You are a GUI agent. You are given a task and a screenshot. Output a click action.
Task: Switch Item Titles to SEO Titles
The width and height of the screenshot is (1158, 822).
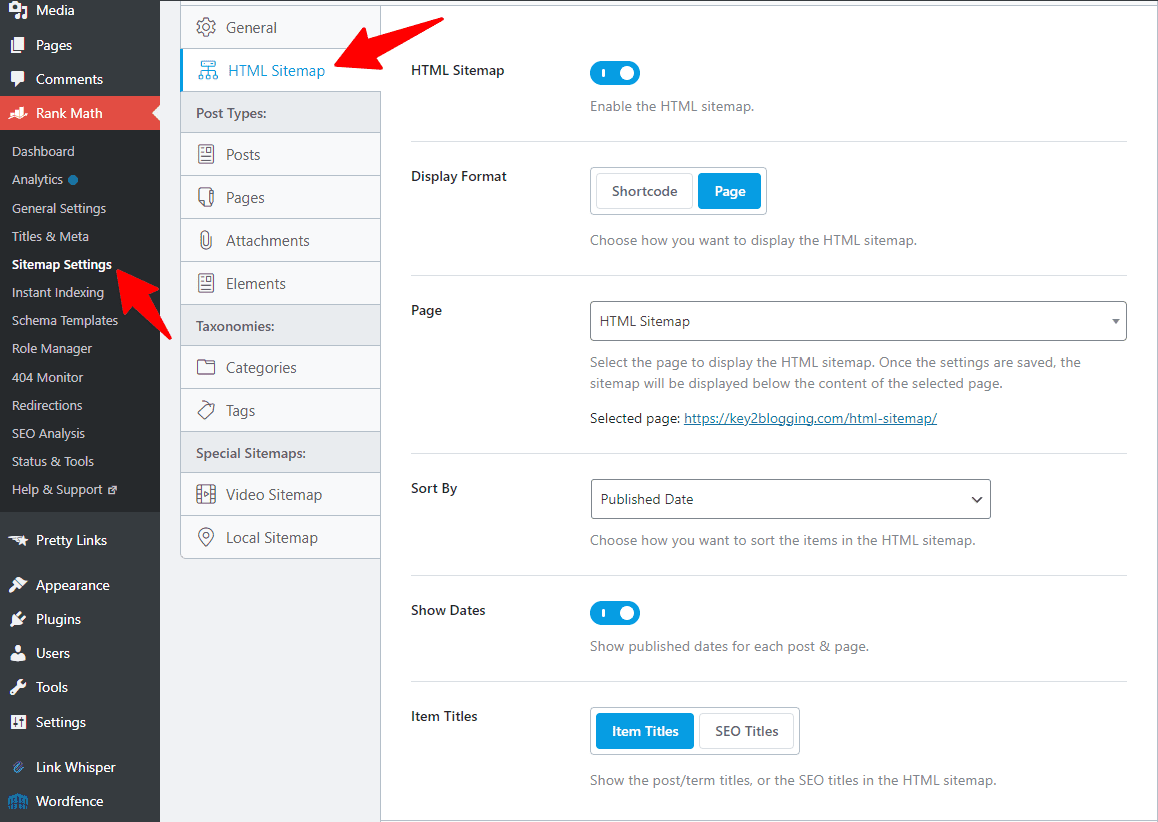pos(746,731)
